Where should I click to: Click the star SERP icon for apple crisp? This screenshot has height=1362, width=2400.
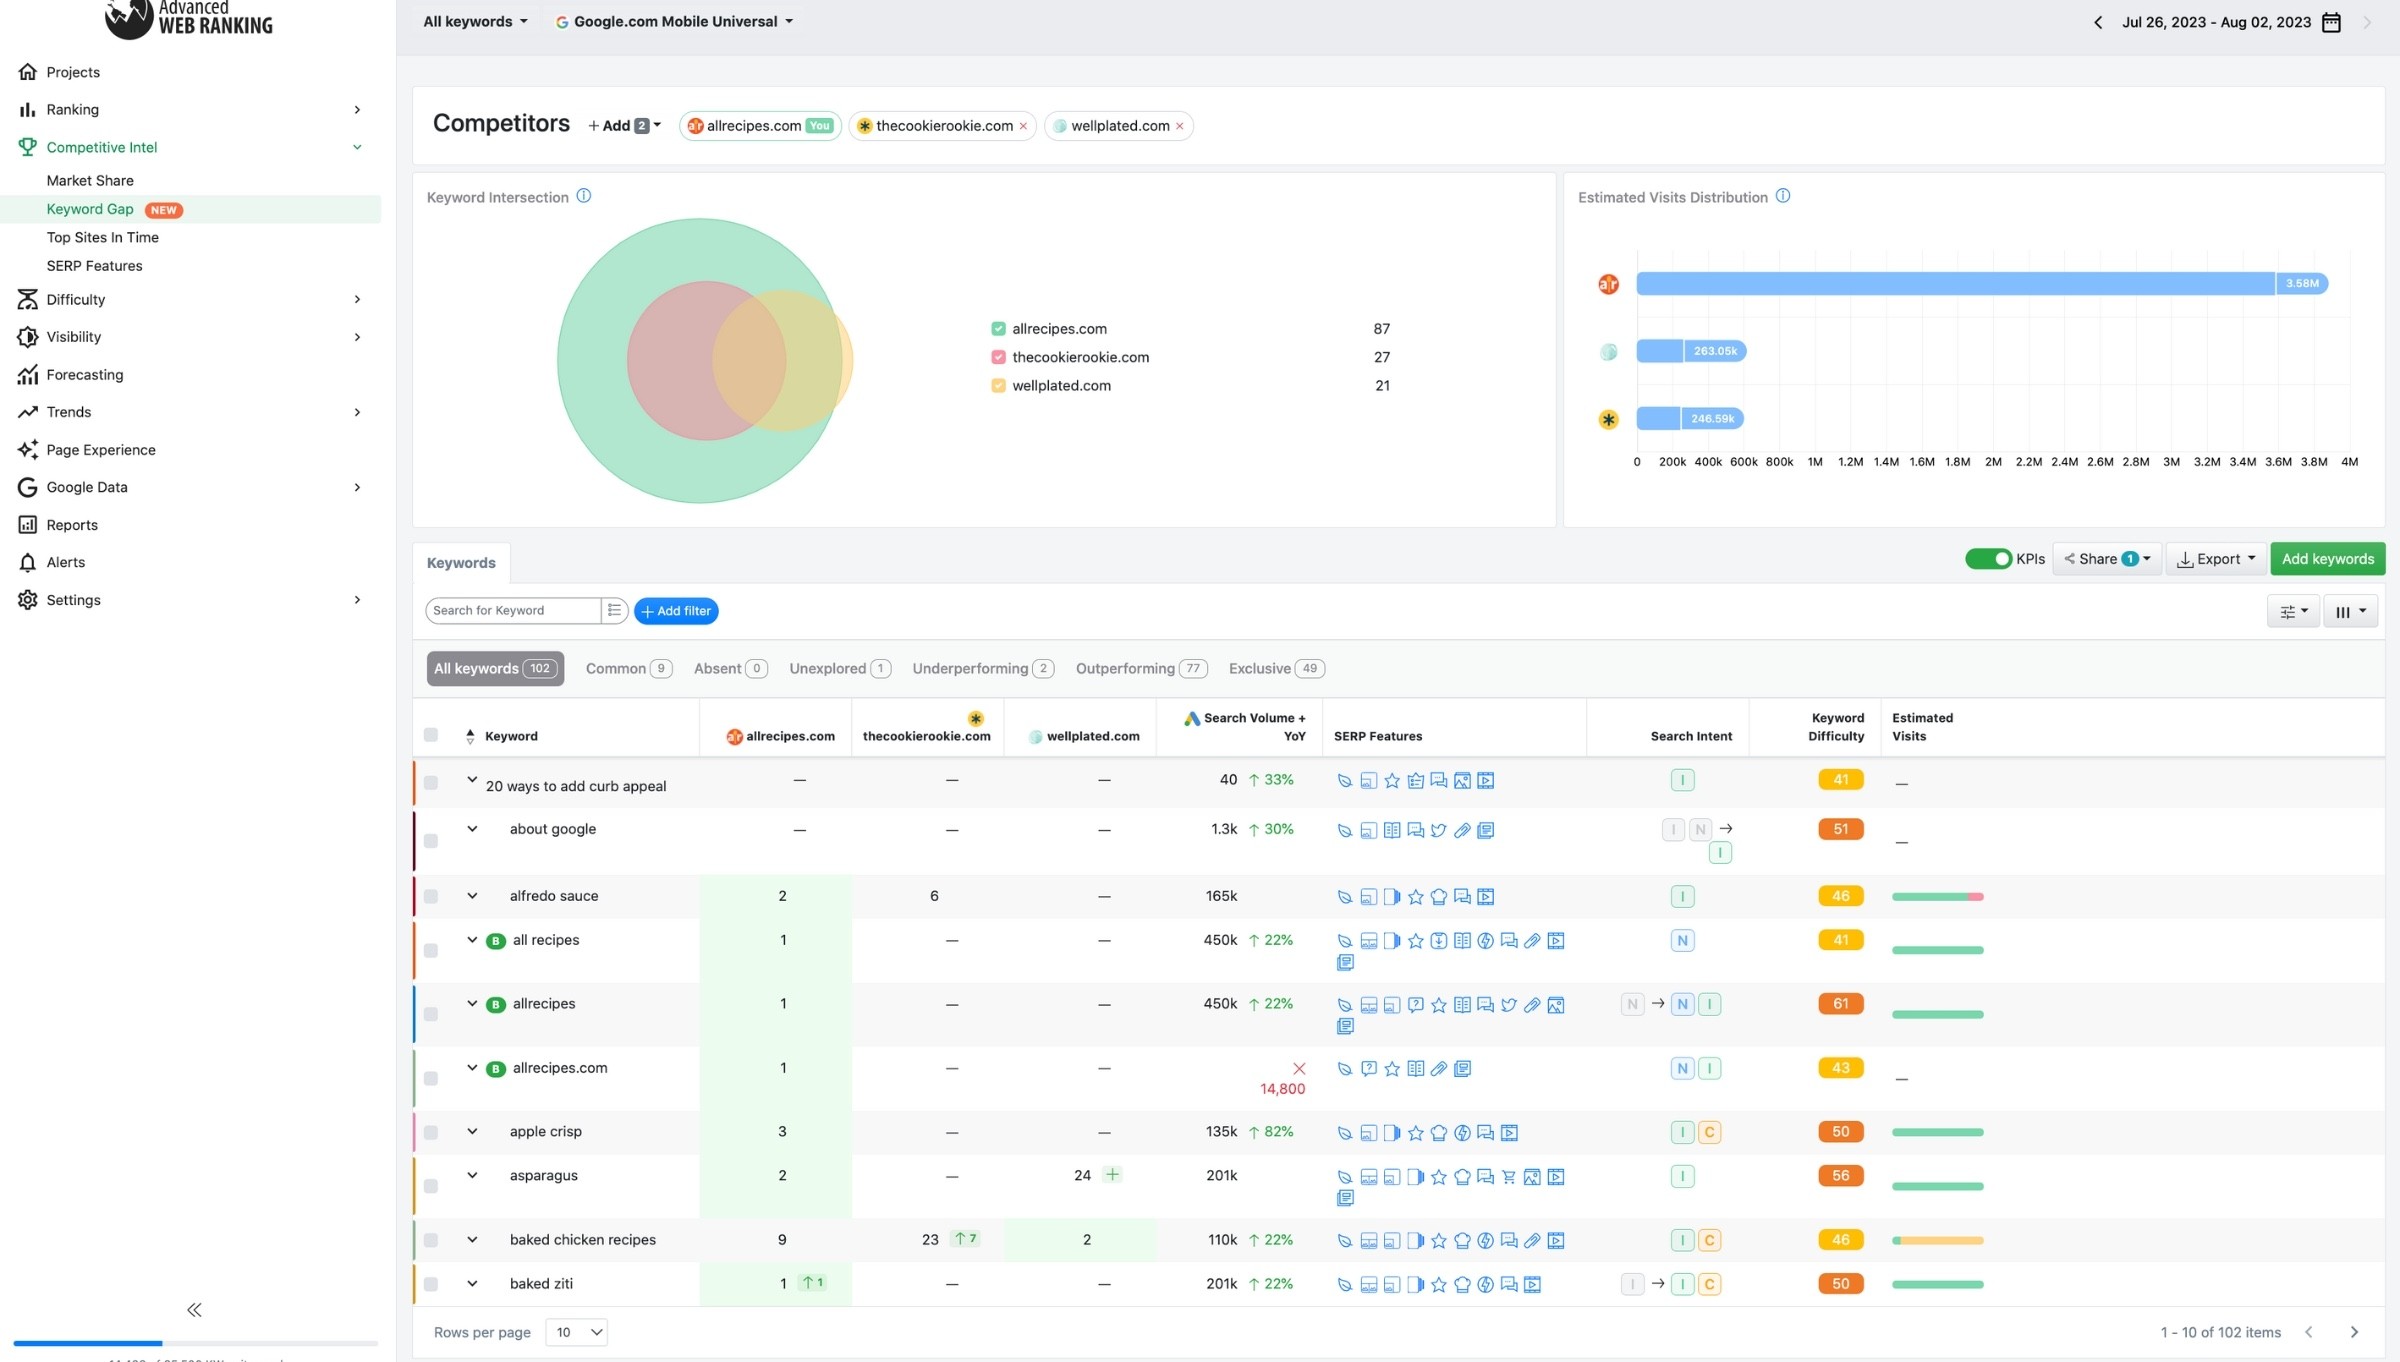pyautogui.click(x=1415, y=1133)
